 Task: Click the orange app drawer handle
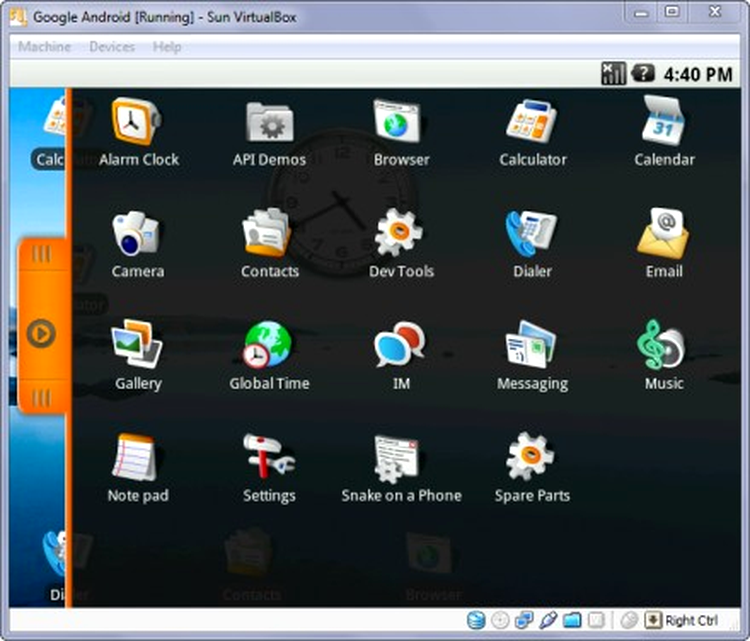(42, 326)
